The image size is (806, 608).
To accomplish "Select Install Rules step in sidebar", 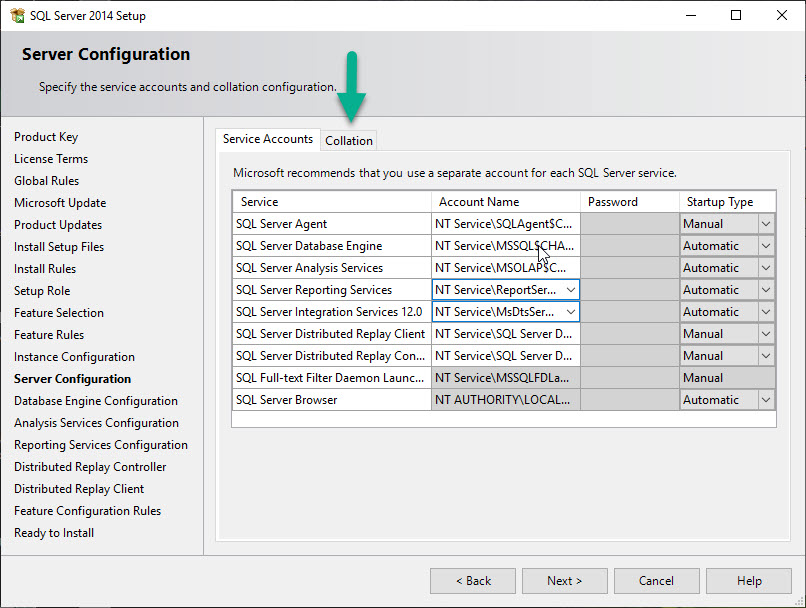I will tap(45, 269).
